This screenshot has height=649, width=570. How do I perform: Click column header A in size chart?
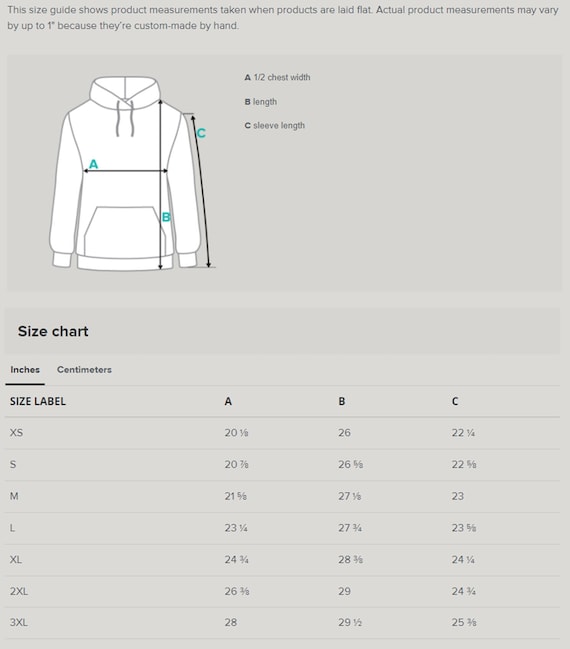pyautogui.click(x=228, y=401)
